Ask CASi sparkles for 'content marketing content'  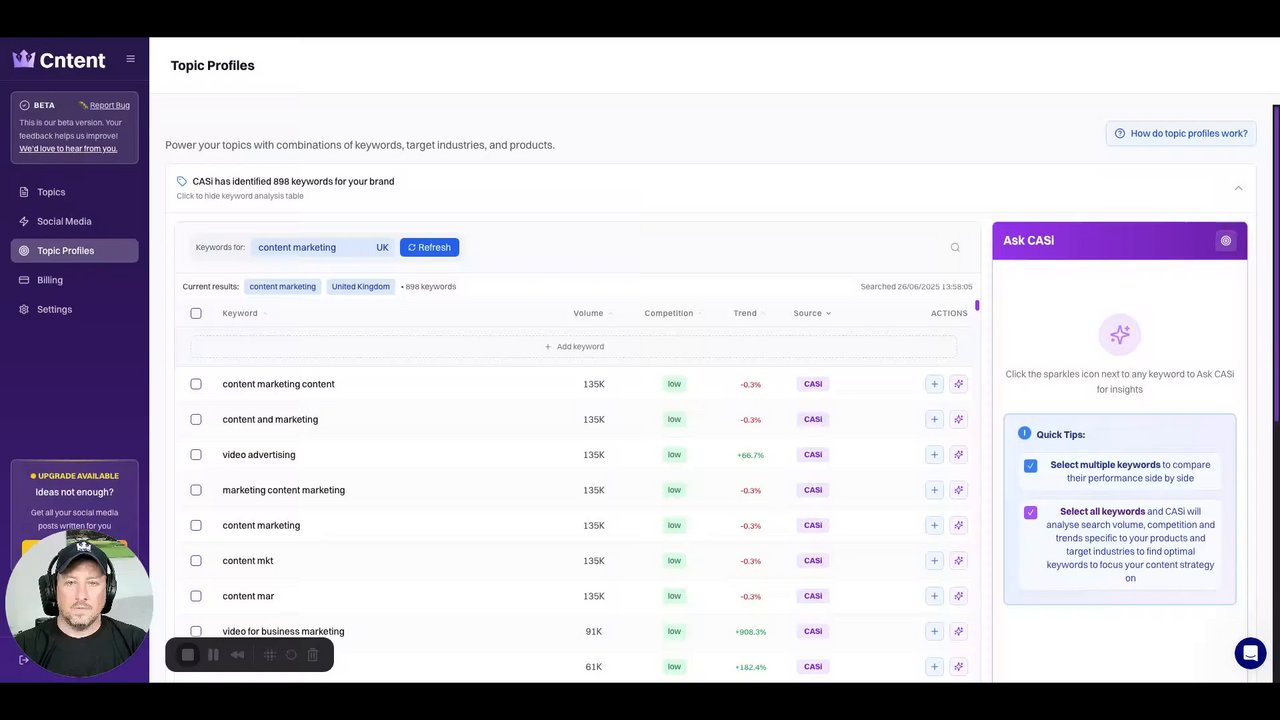point(958,384)
